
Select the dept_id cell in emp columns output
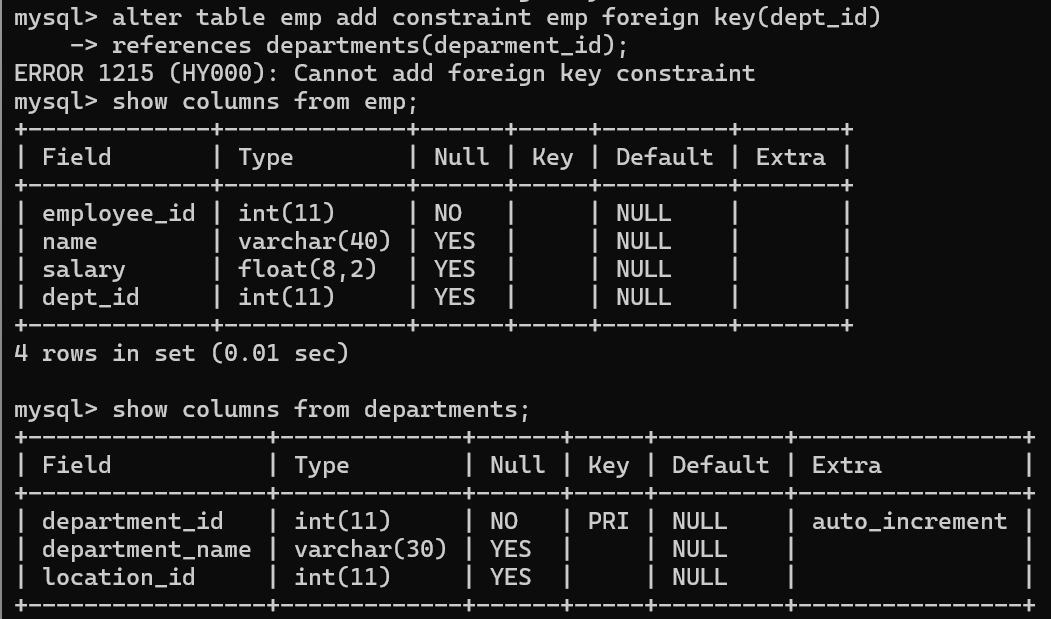[x=91, y=297]
